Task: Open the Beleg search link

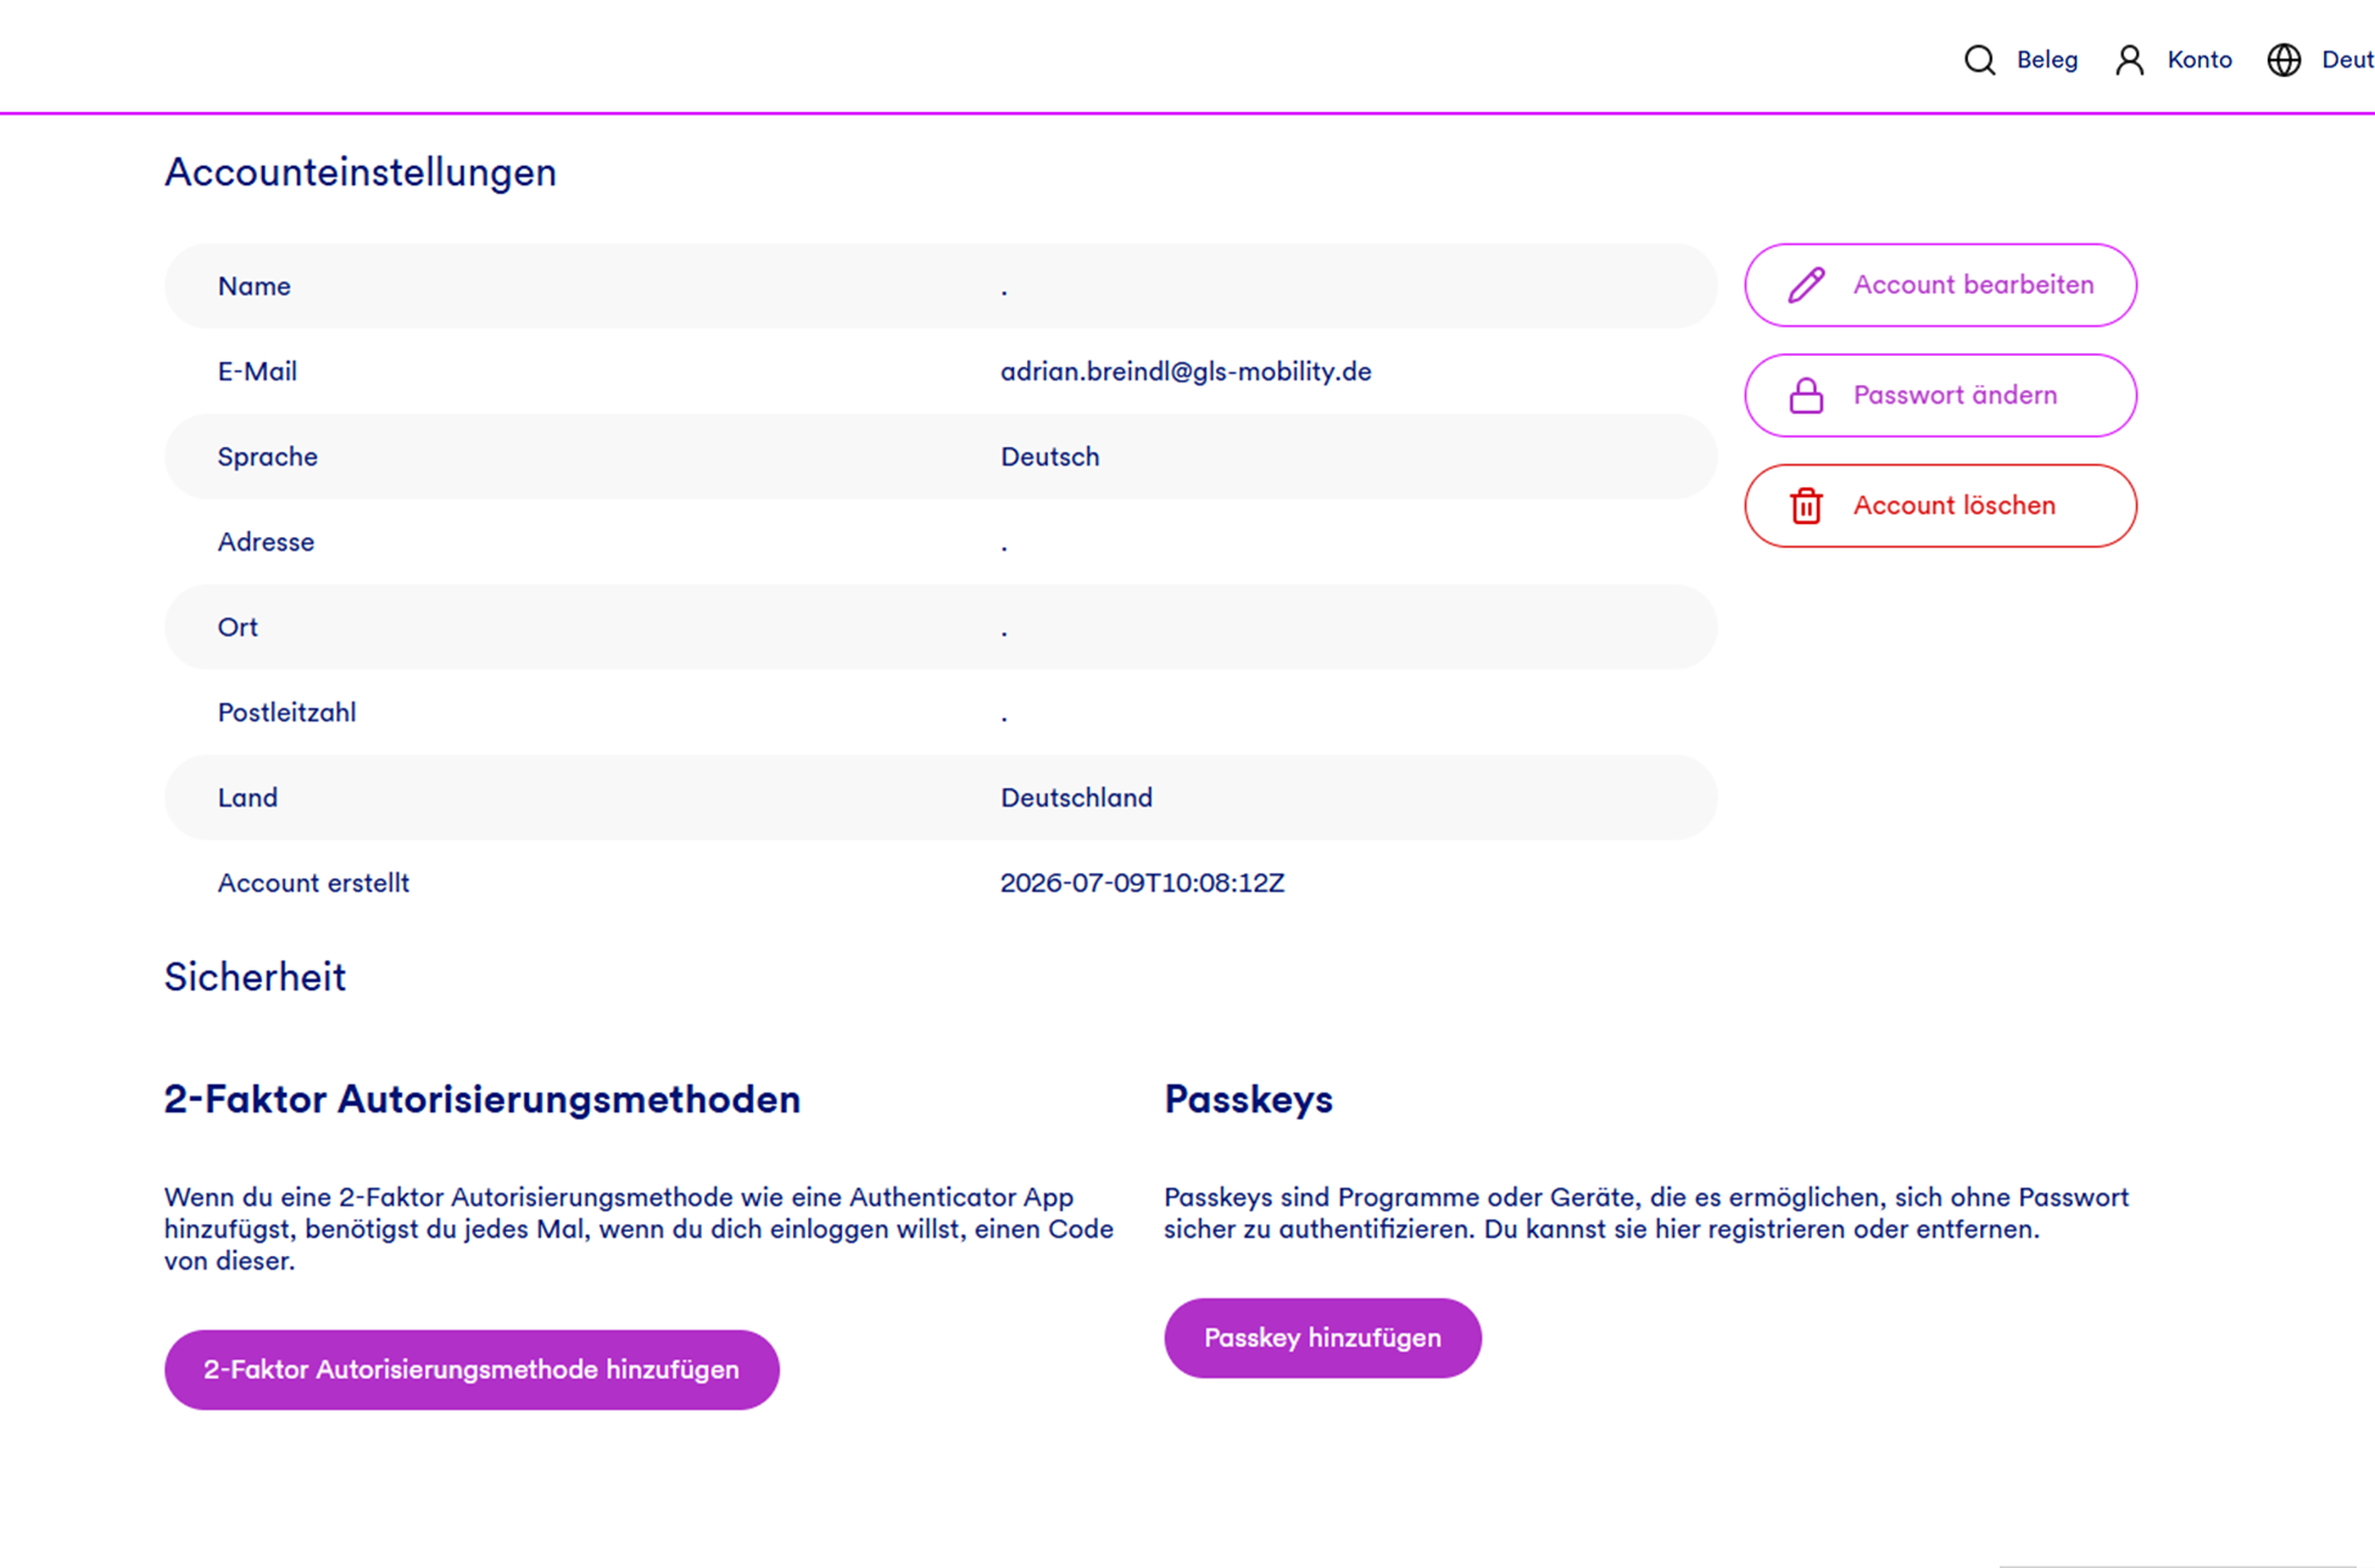Action: (x=2047, y=60)
